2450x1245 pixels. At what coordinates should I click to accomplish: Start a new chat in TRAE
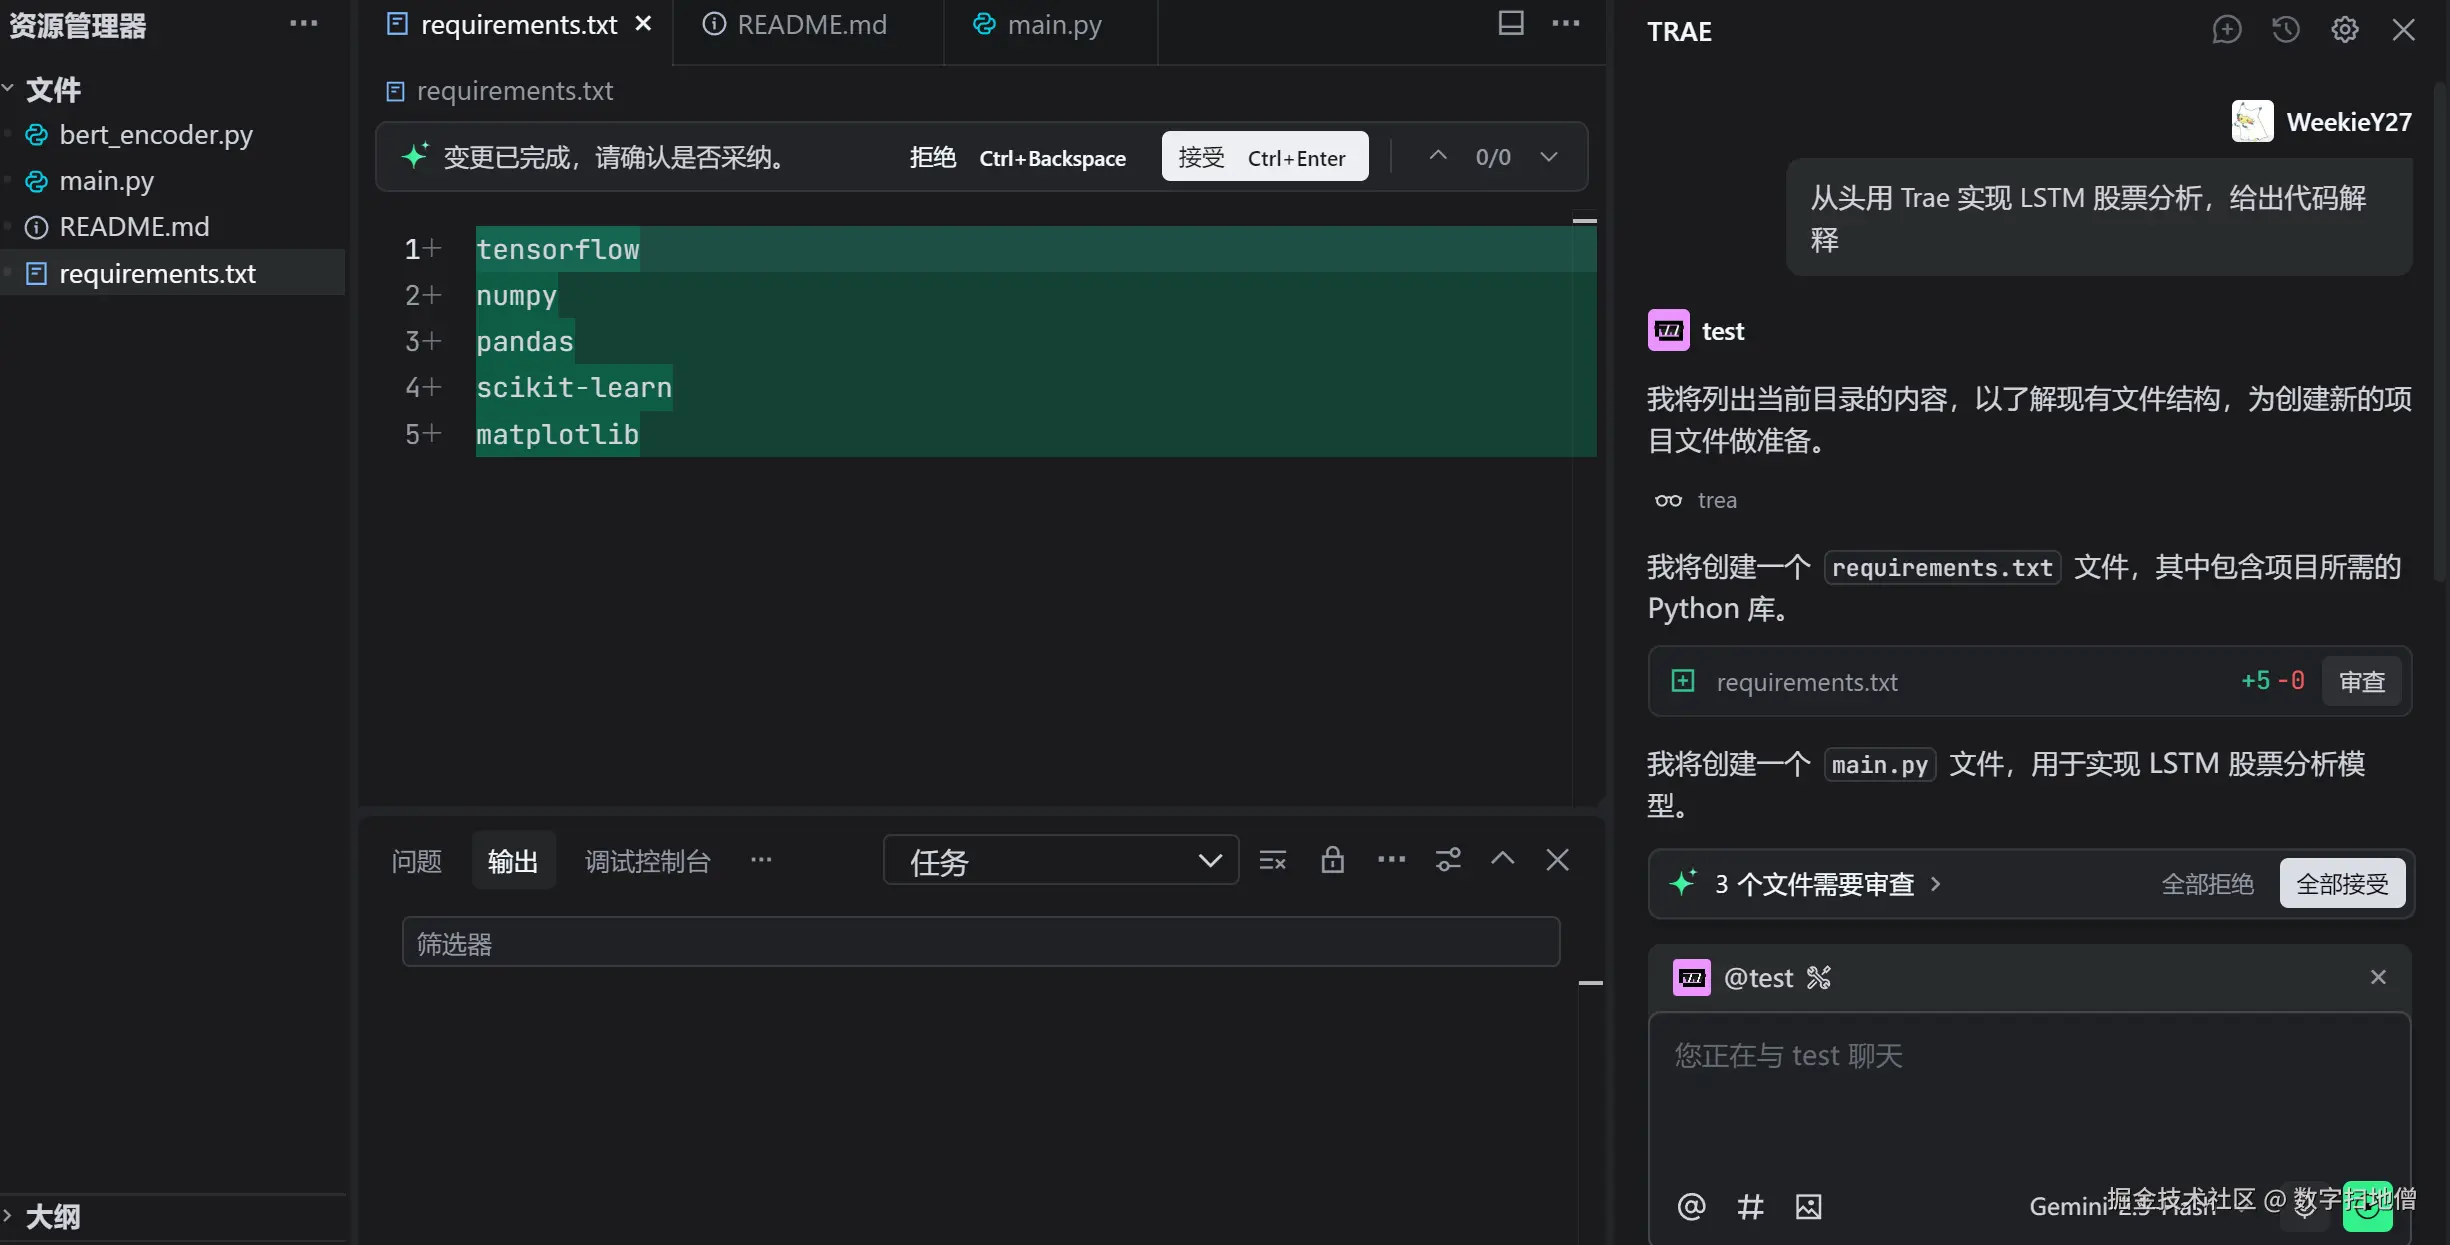[x=2226, y=30]
